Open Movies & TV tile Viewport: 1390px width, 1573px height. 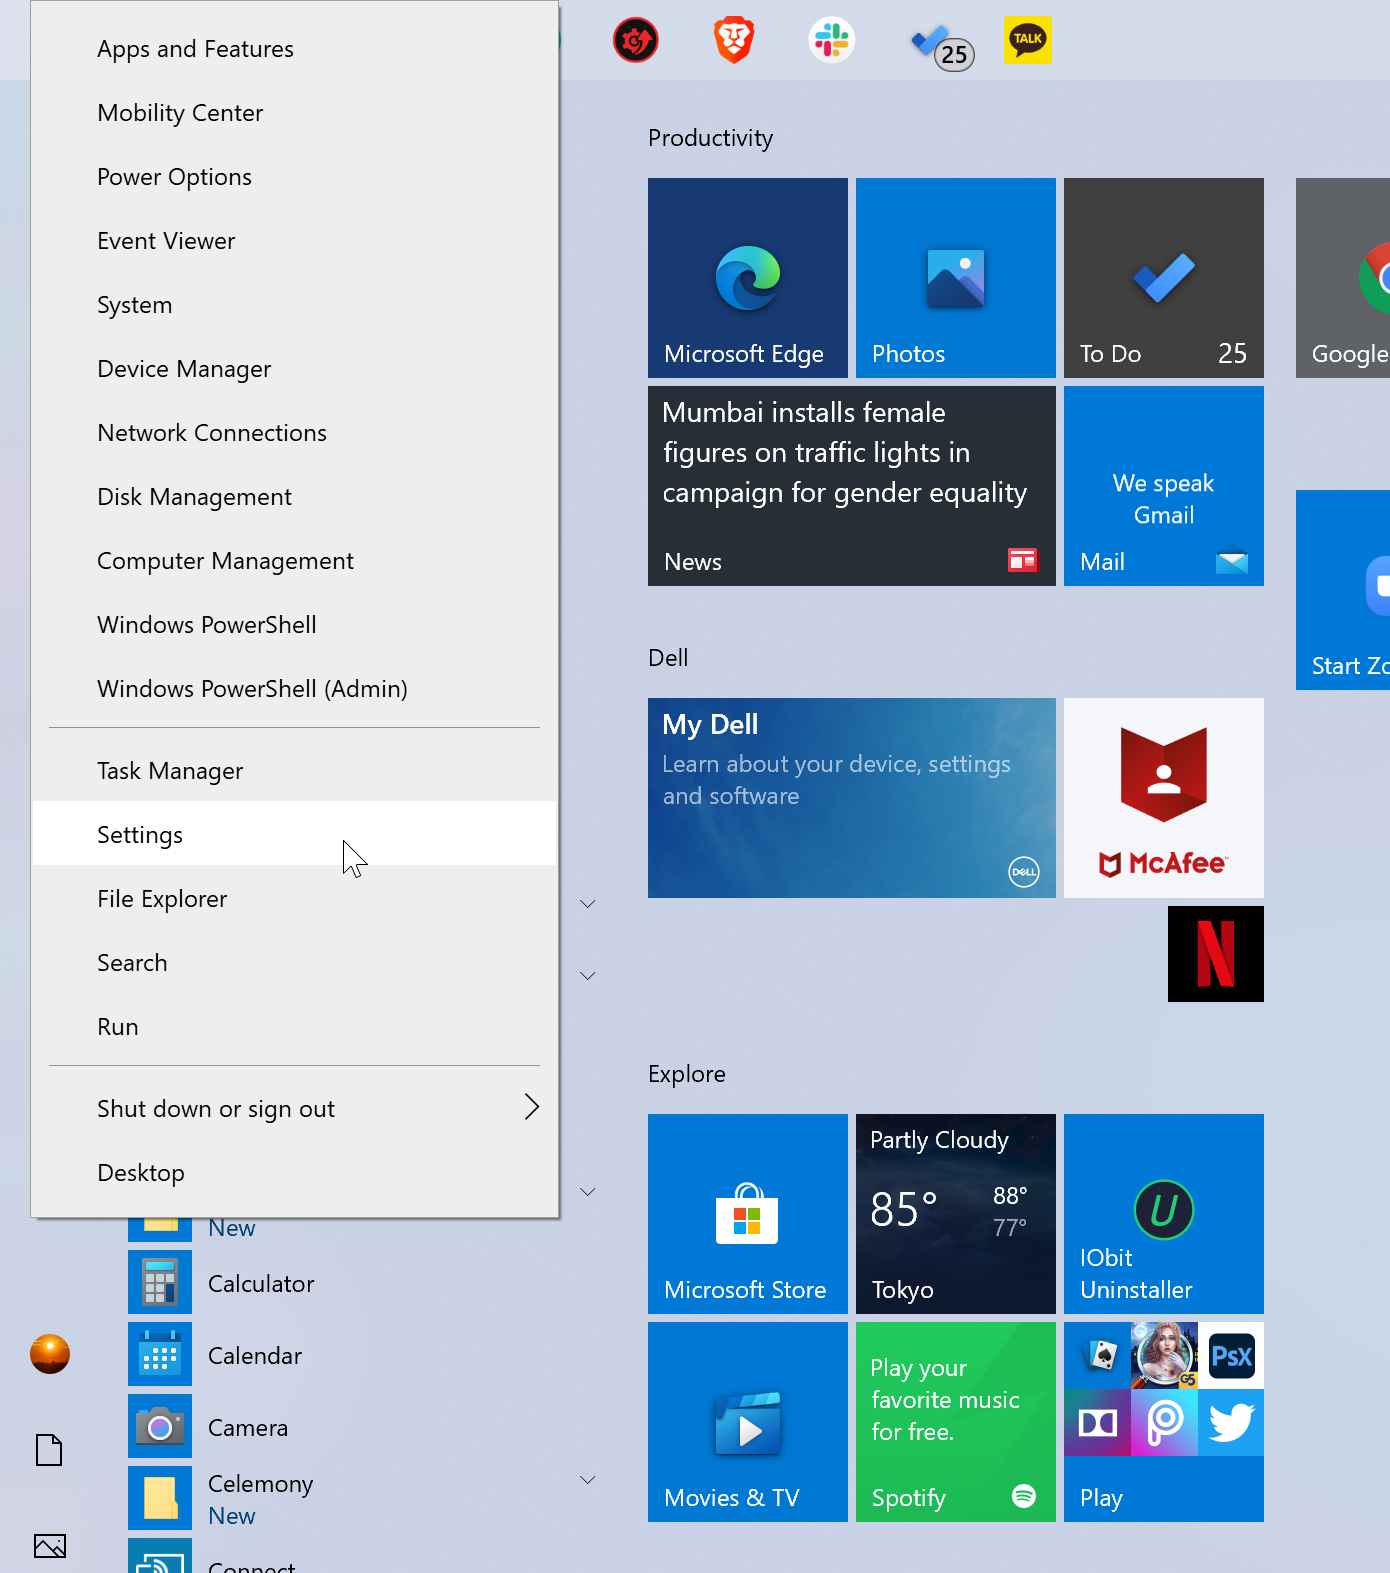tap(748, 1422)
